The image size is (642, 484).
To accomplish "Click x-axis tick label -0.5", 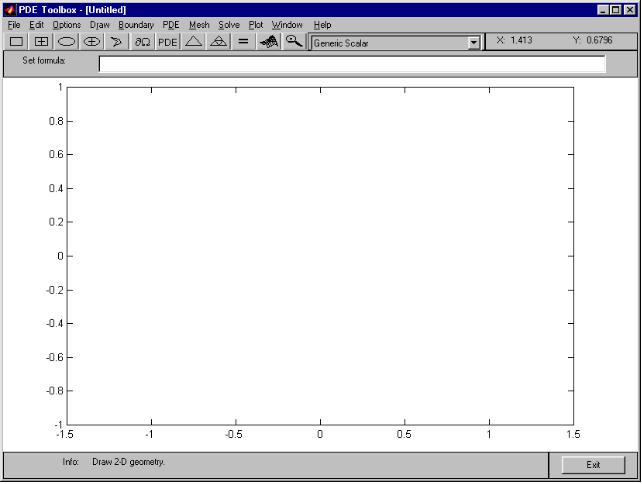I will click(x=234, y=434).
